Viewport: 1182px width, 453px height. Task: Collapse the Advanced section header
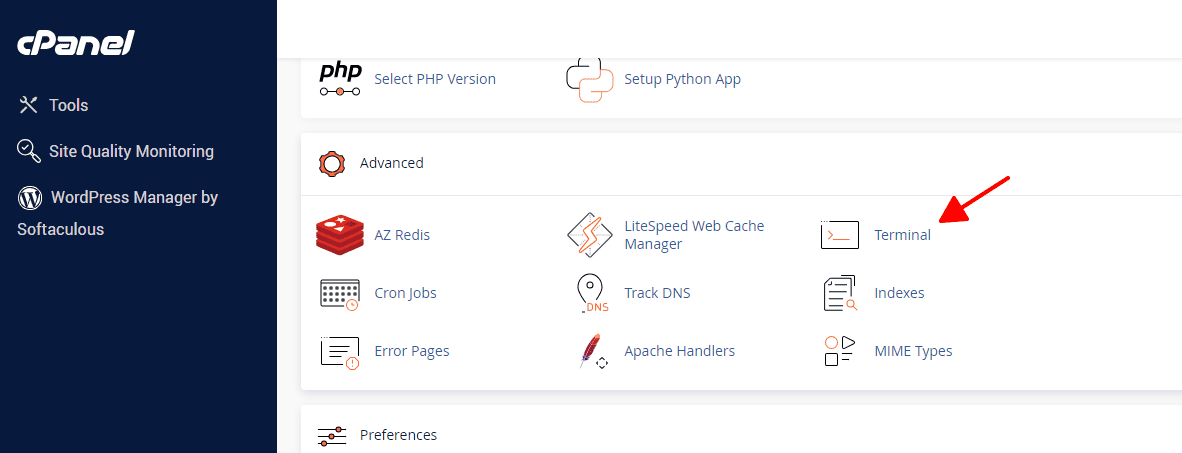(391, 163)
